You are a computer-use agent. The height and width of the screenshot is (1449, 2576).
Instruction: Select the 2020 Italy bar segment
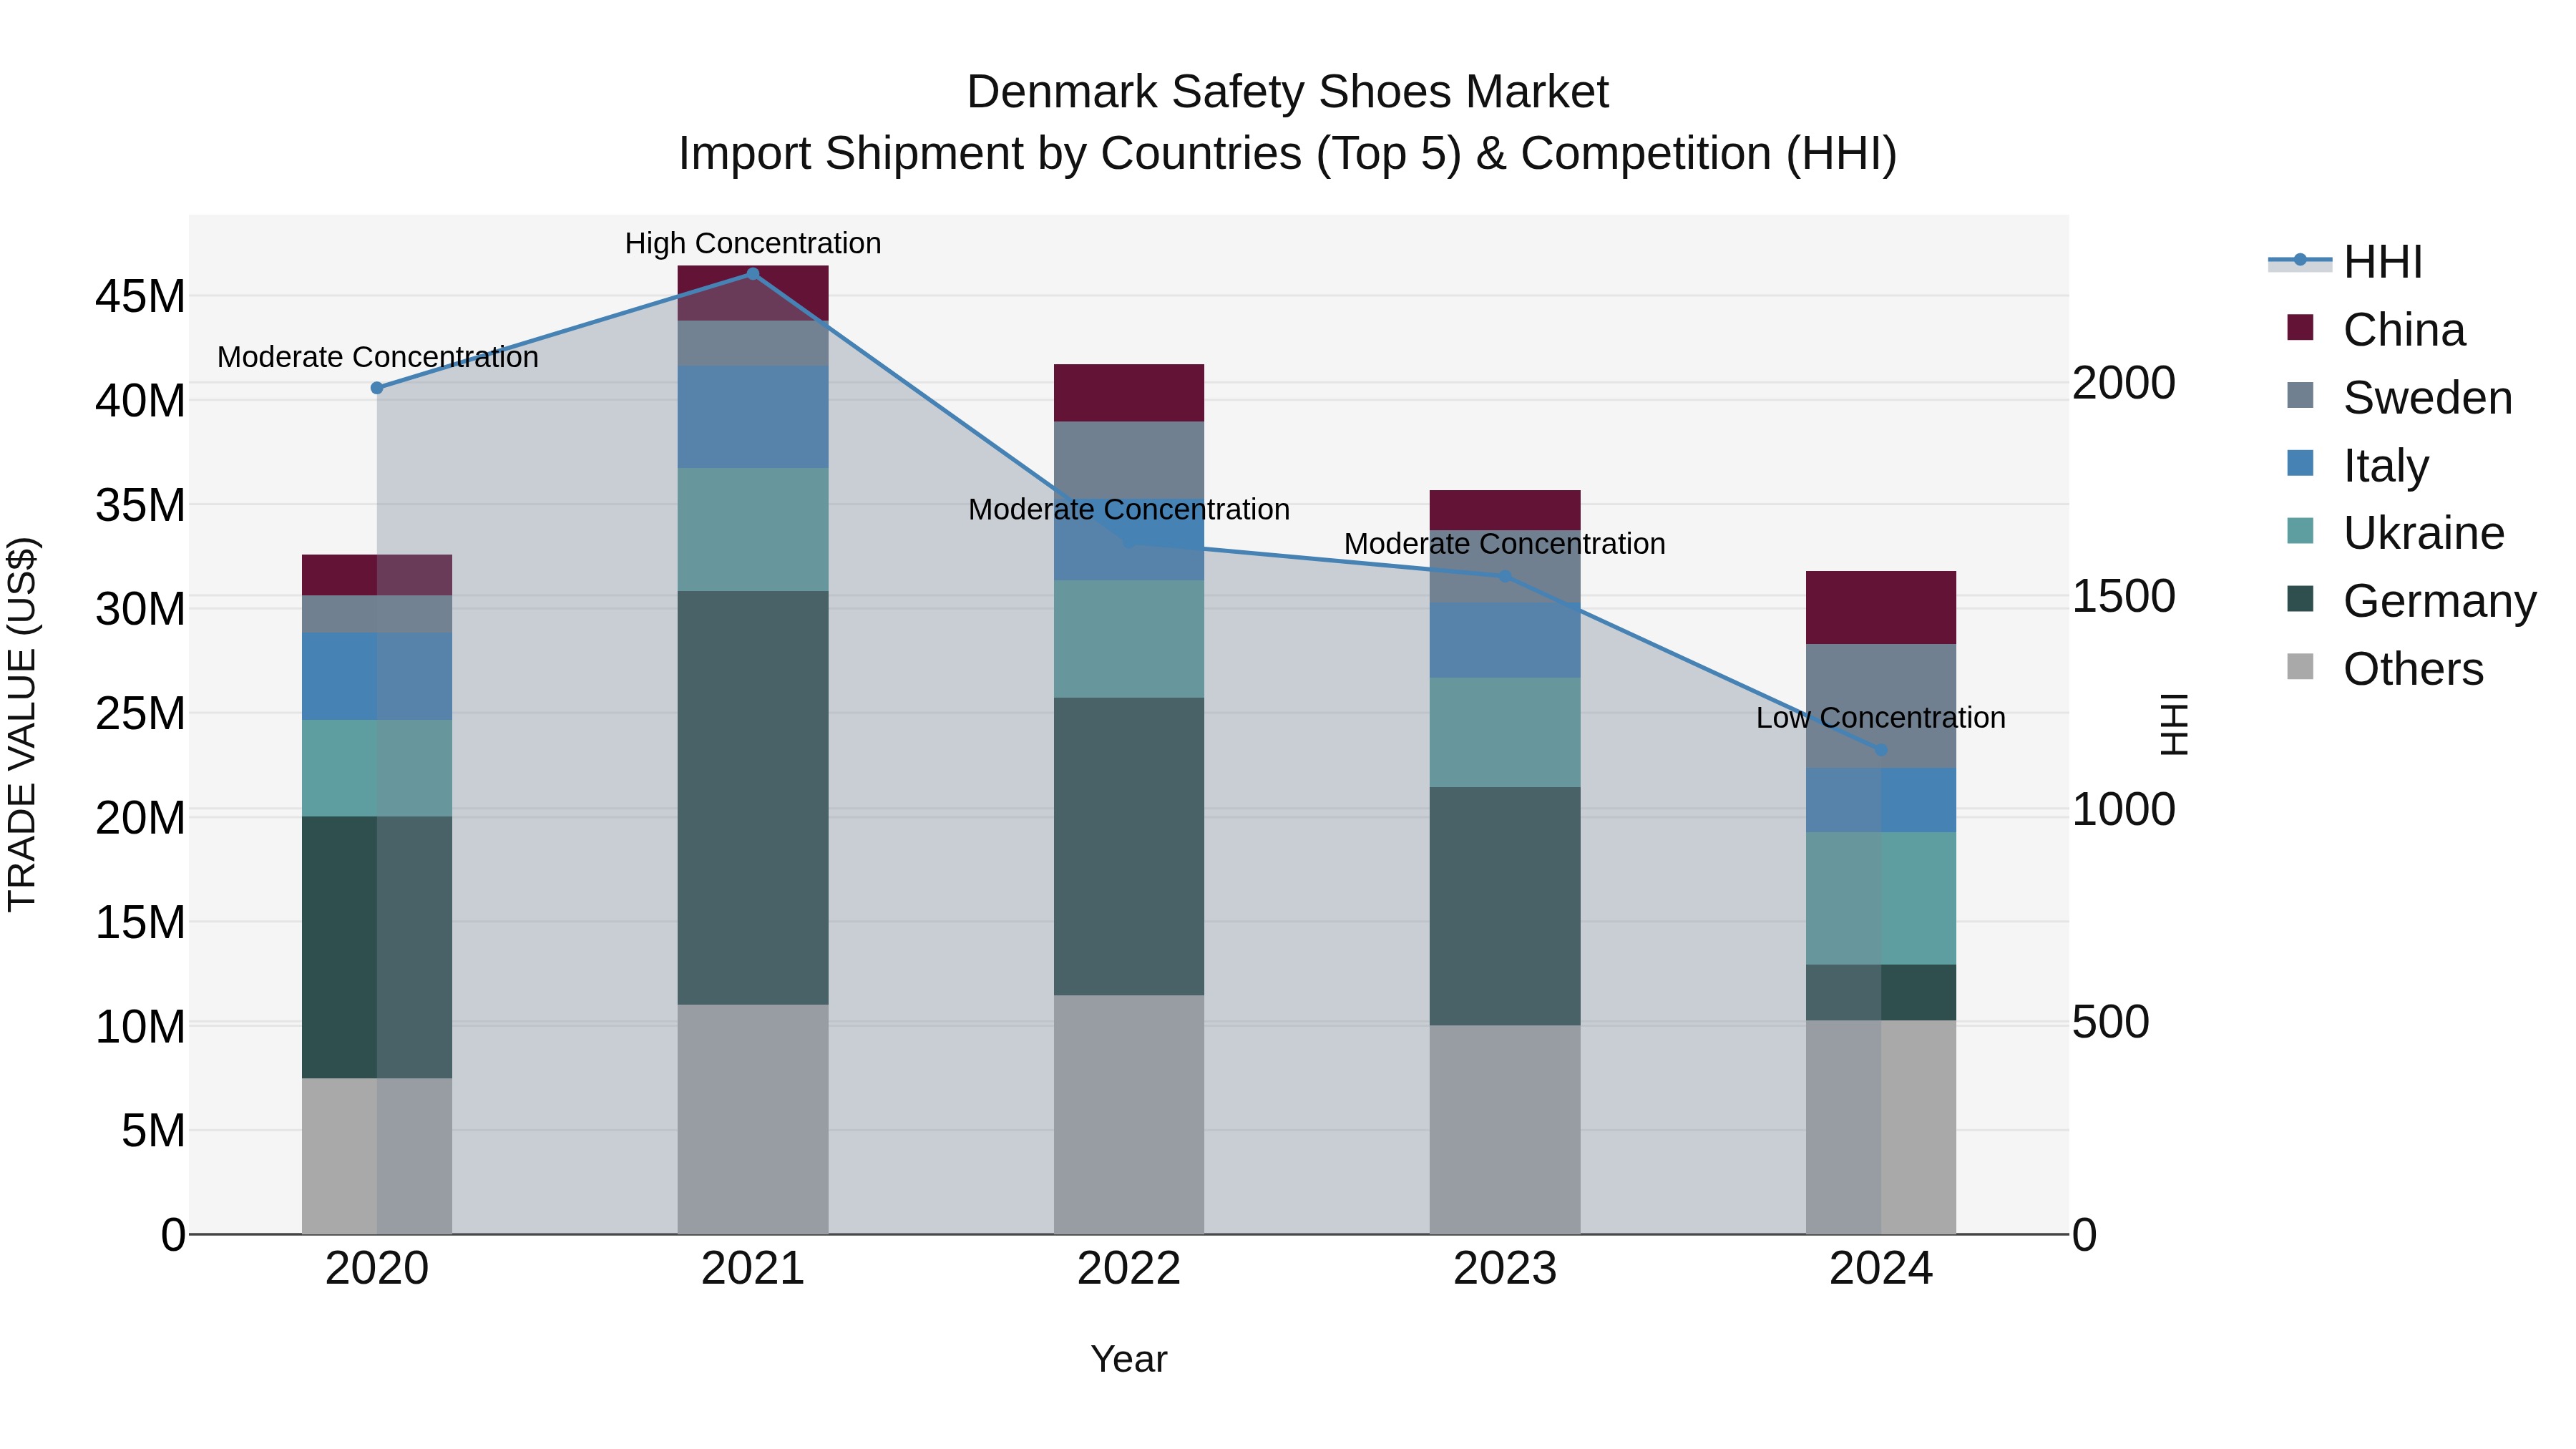[377, 676]
